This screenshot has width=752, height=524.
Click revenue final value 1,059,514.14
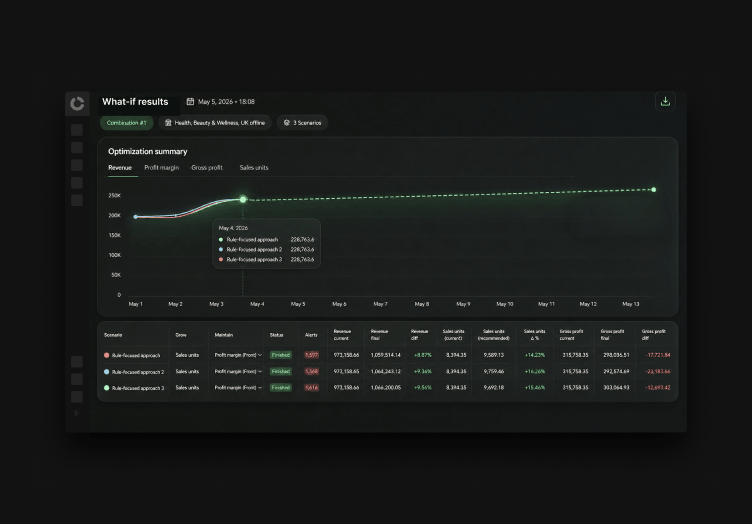coord(386,355)
